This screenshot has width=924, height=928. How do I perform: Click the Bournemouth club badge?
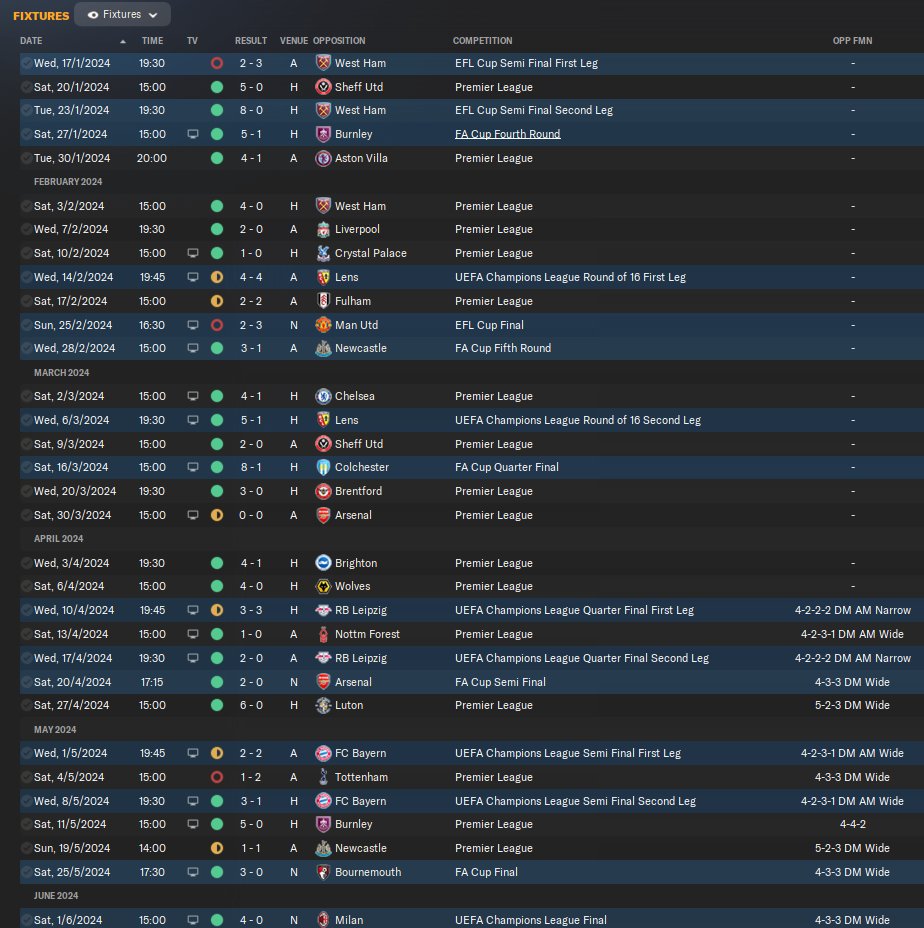point(323,872)
